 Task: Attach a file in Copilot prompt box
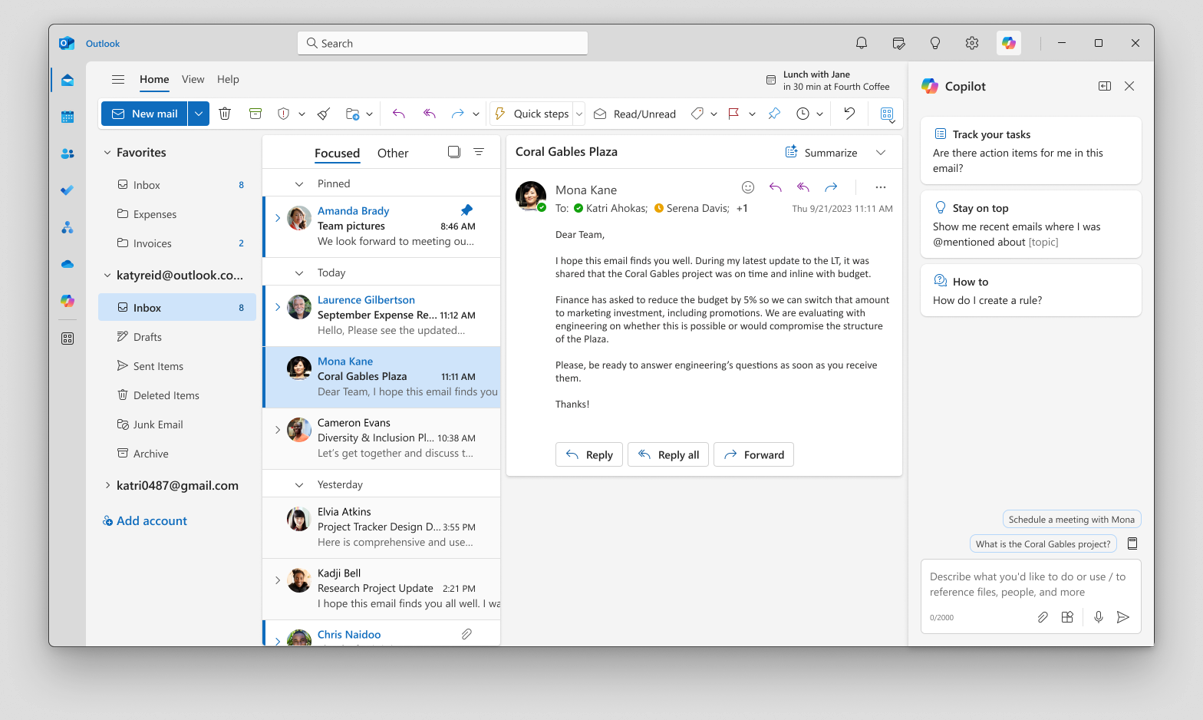coord(1042,617)
